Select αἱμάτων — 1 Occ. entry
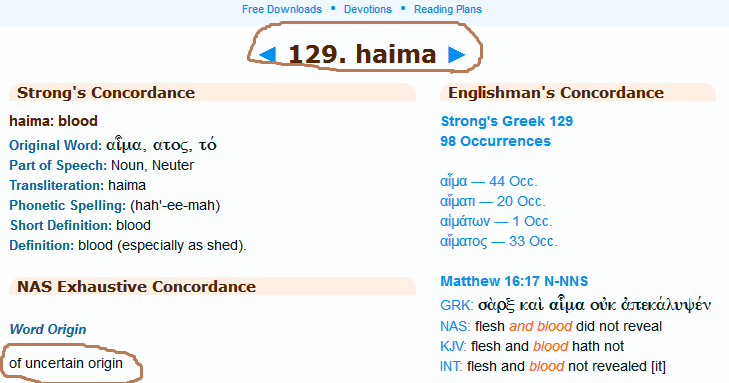 pyautogui.click(x=496, y=221)
